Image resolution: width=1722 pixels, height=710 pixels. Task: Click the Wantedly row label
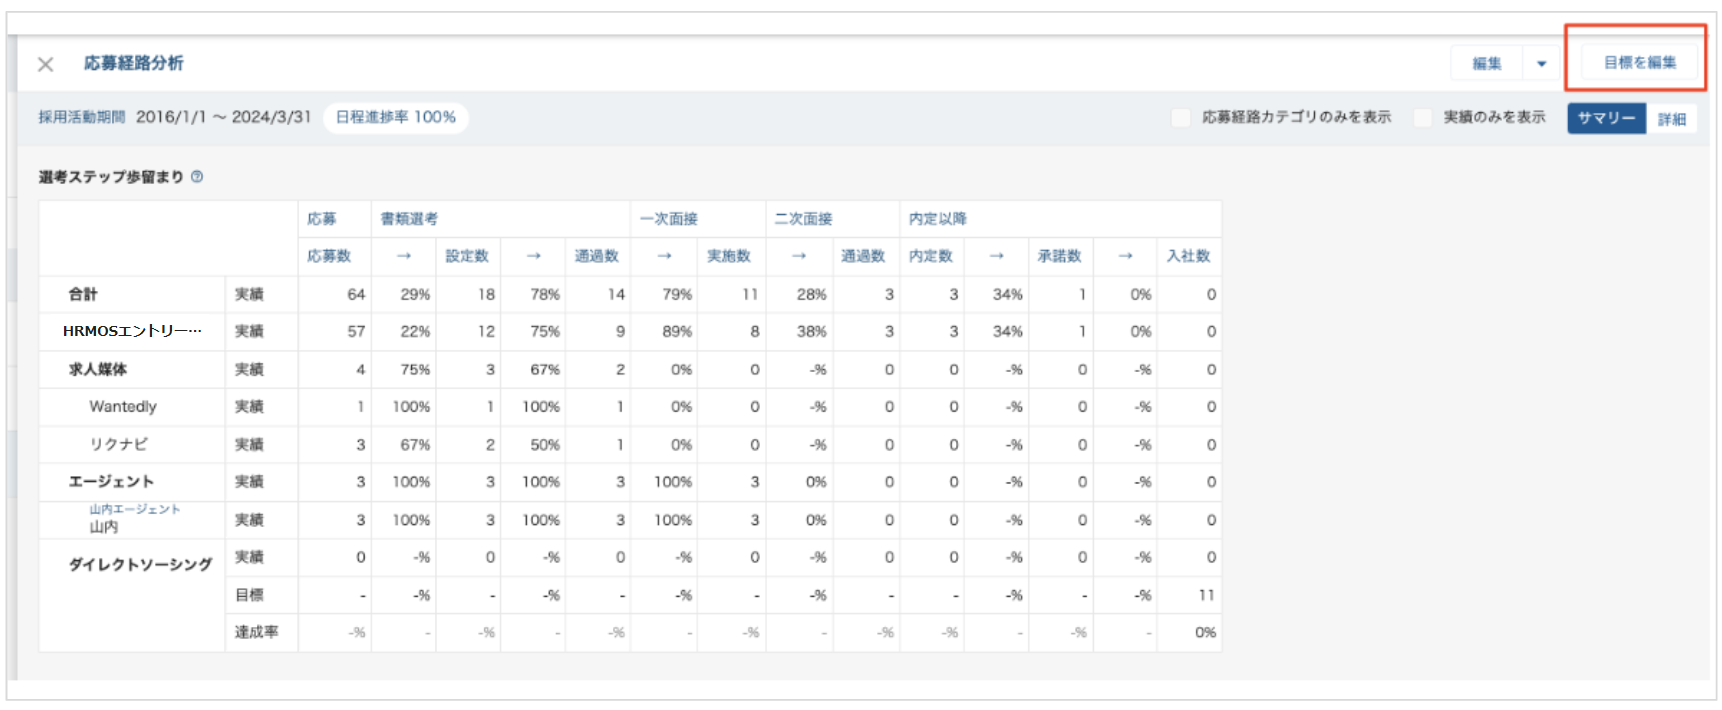pyautogui.click(x=123, y=407)
